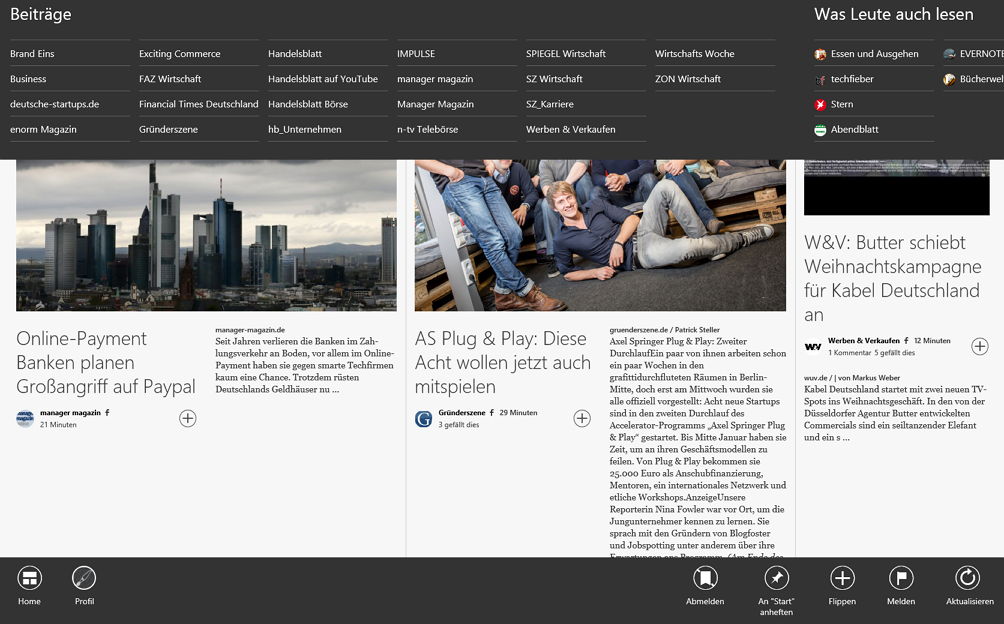
Task: Open lowercase manager magazin source
Action: [x=435, y=79]
